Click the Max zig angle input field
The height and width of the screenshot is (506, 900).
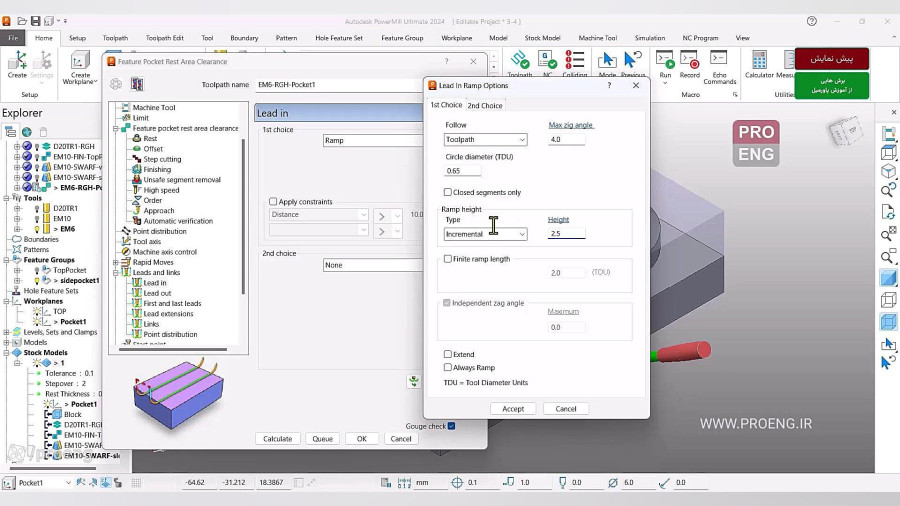567,139
